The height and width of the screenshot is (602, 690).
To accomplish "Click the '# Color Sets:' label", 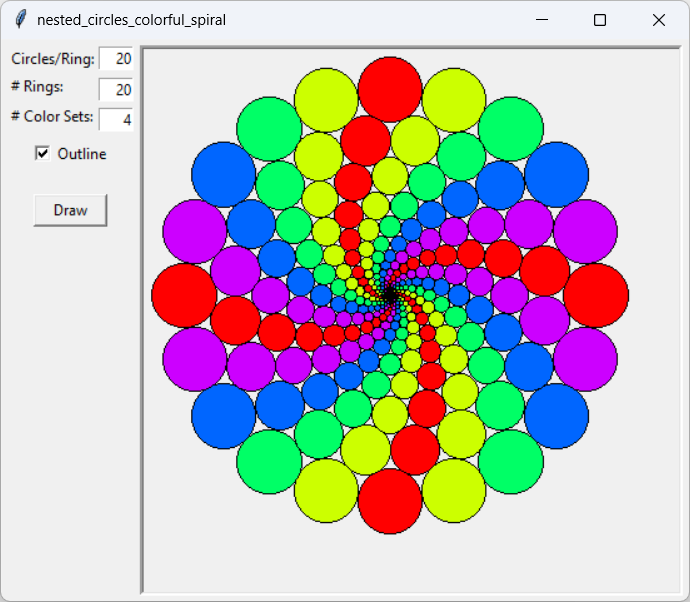I will pos(52,117).
